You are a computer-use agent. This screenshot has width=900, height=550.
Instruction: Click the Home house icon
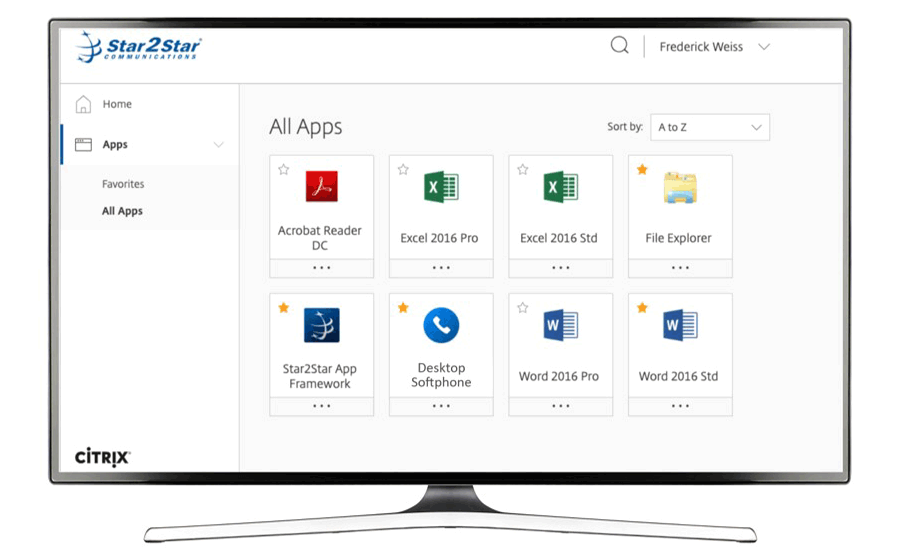[83, 104]
